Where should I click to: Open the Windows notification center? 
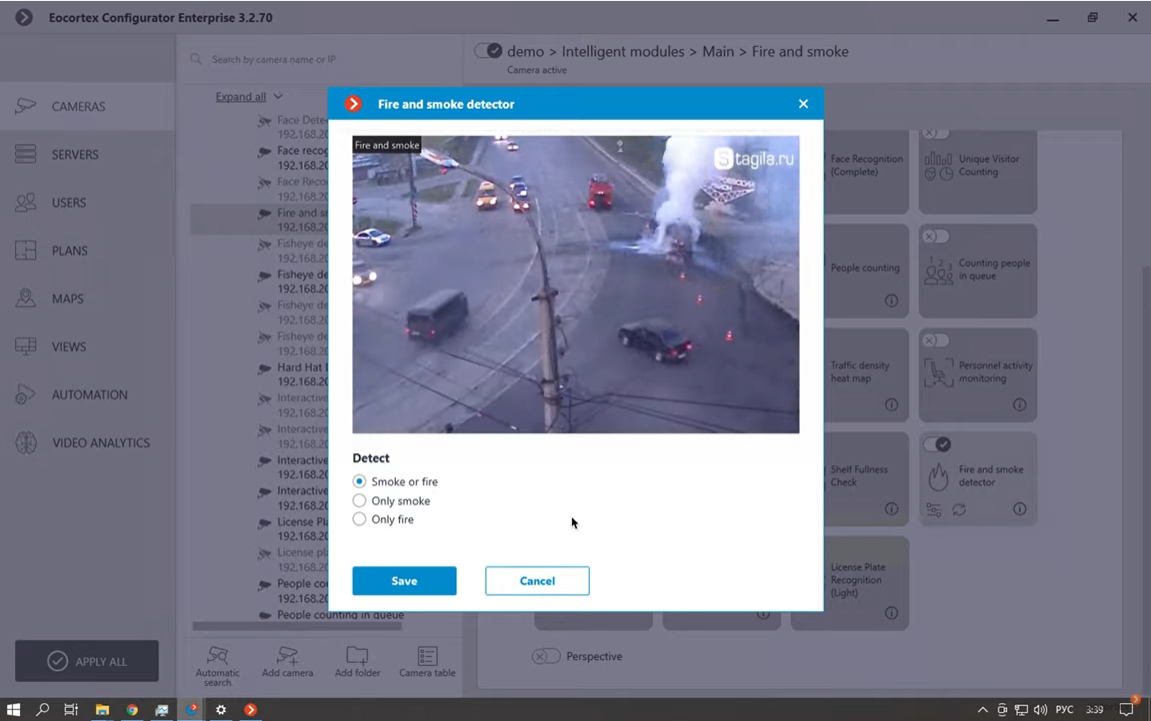point(1127,709)
